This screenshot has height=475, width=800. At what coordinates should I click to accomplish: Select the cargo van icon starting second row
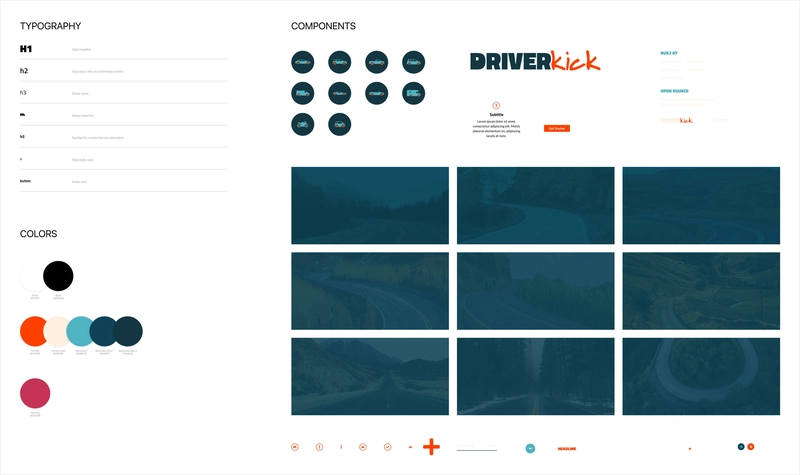(x=303, y=93)
